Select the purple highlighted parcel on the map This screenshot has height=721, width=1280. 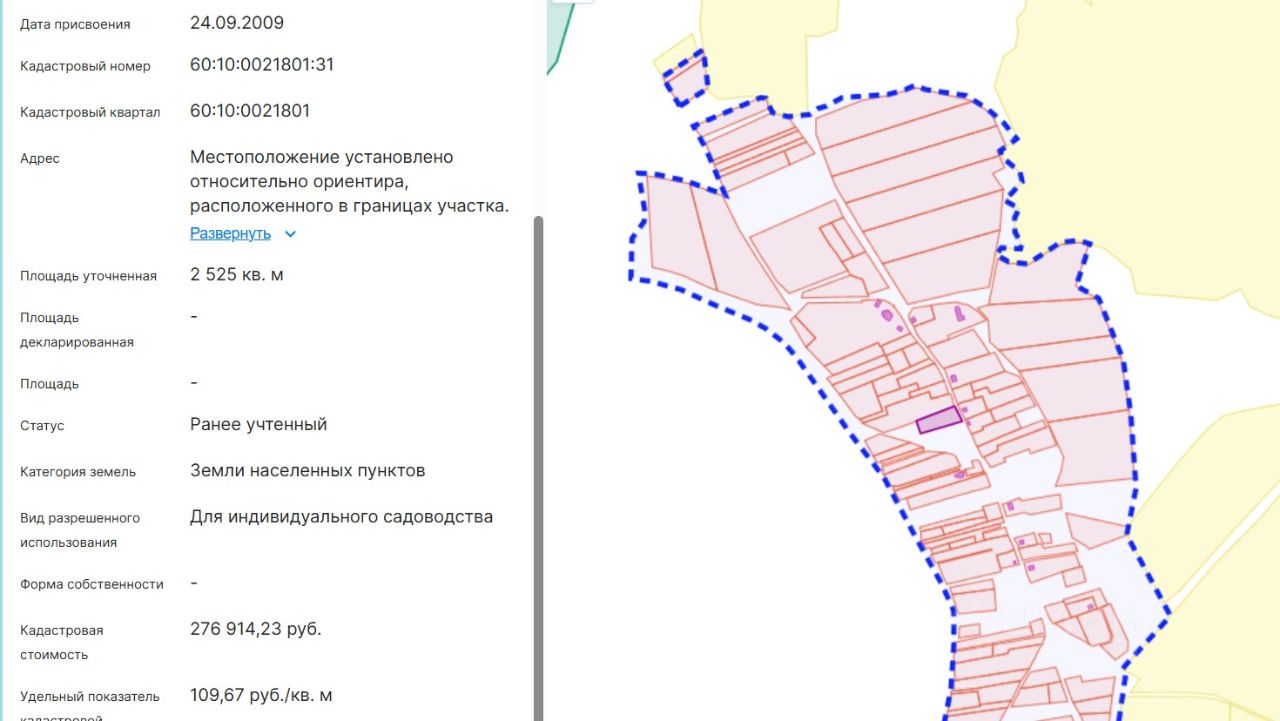[940, 419]
